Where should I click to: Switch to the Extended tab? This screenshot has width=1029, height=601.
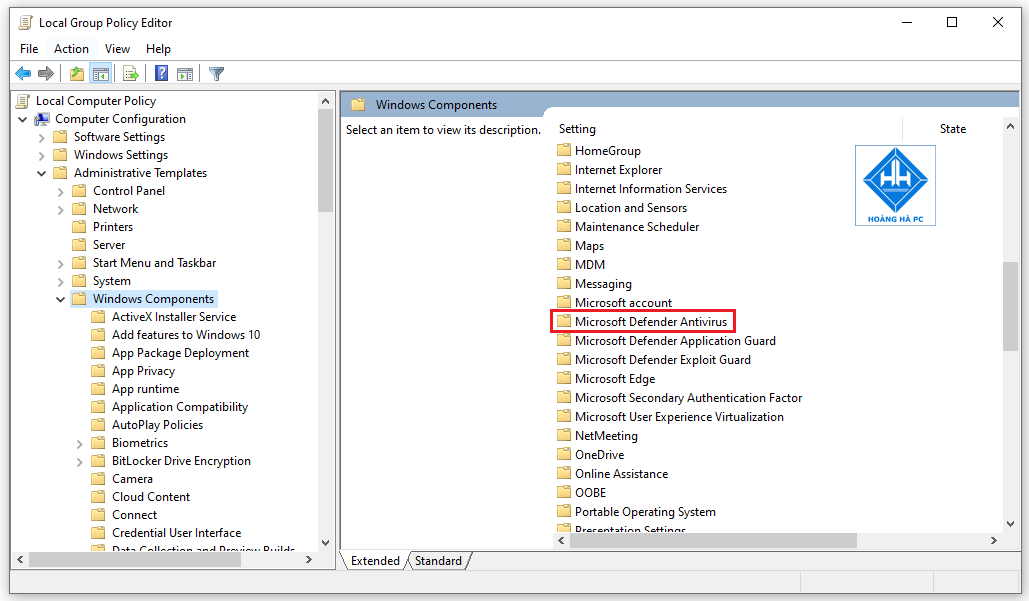pos(375,561)
